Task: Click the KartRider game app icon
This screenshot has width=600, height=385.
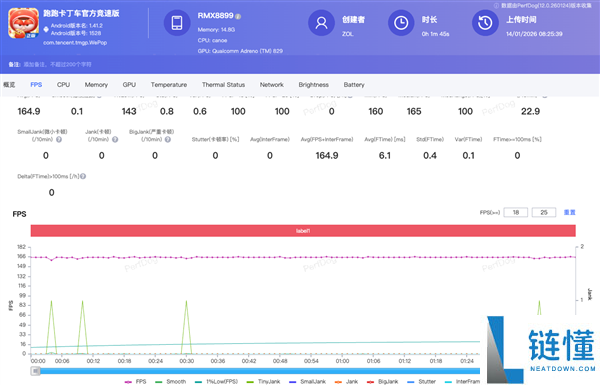Action: [23, 23]
